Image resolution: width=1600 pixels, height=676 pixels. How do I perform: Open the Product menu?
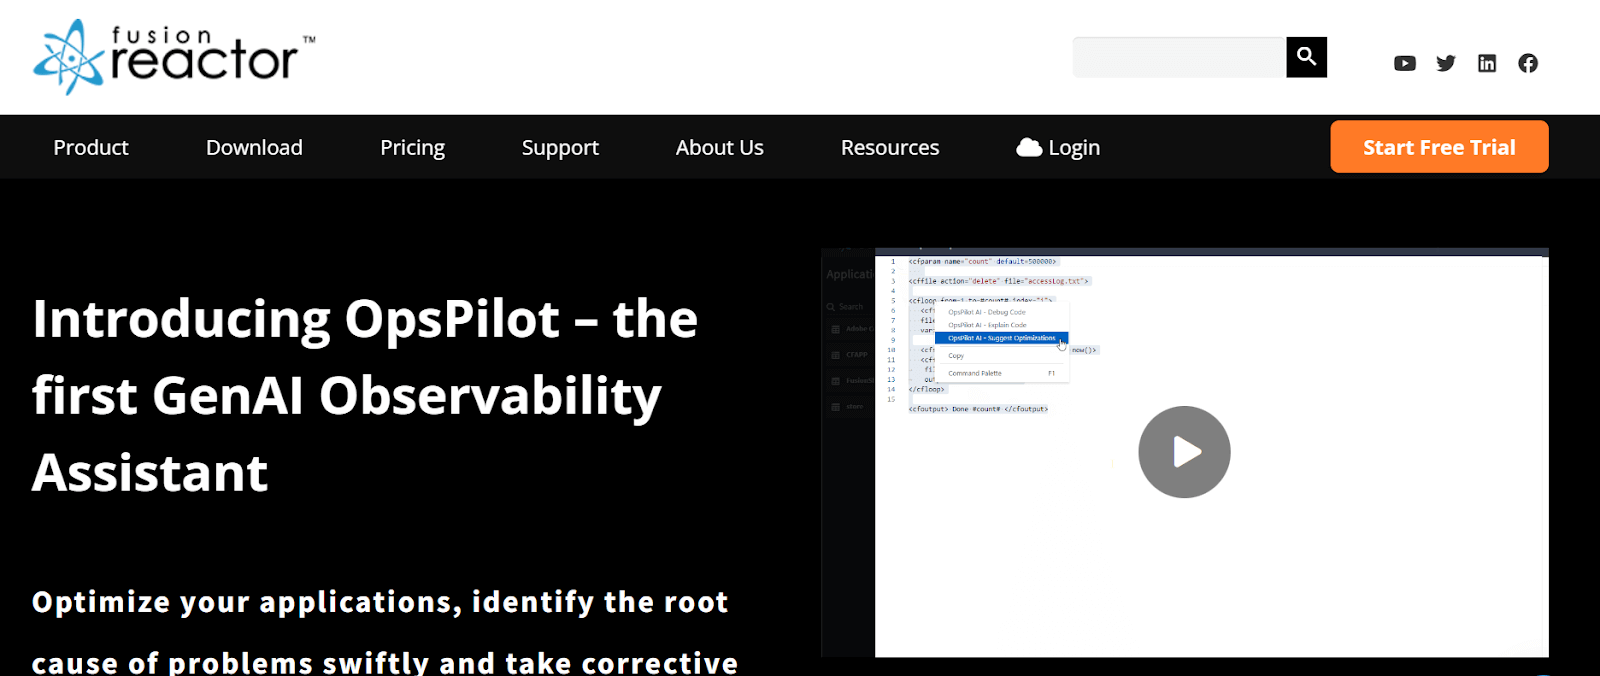91,148
